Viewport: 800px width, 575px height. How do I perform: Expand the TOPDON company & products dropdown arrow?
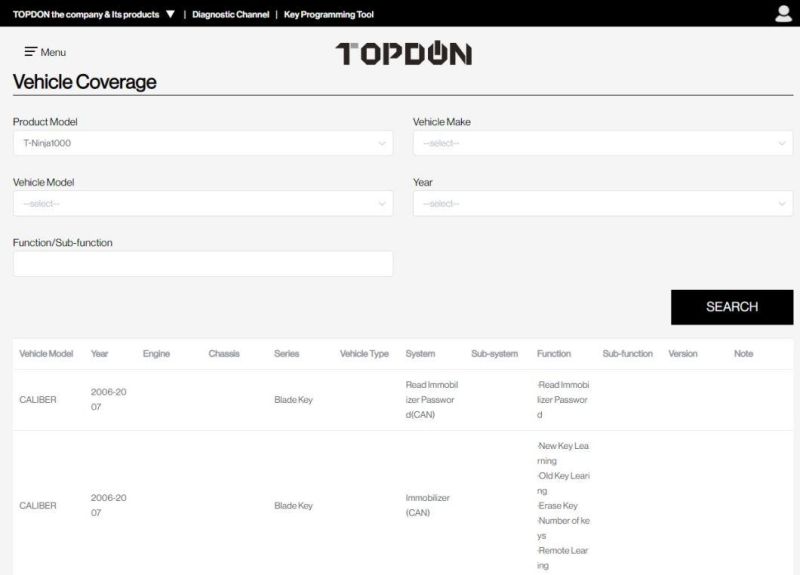[170, 14]
